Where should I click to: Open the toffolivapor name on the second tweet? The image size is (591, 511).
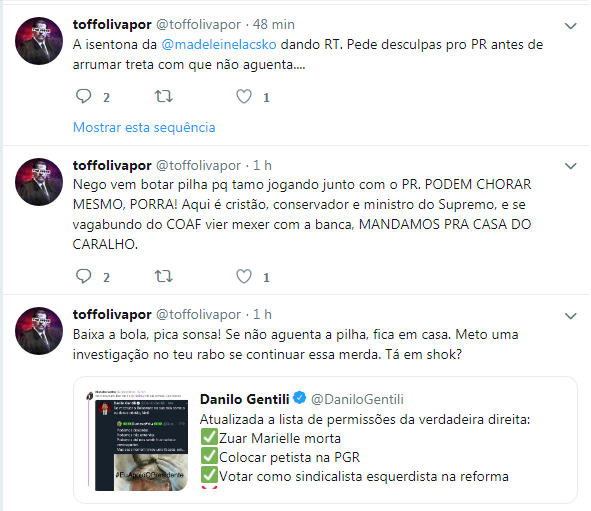point(112,165)
